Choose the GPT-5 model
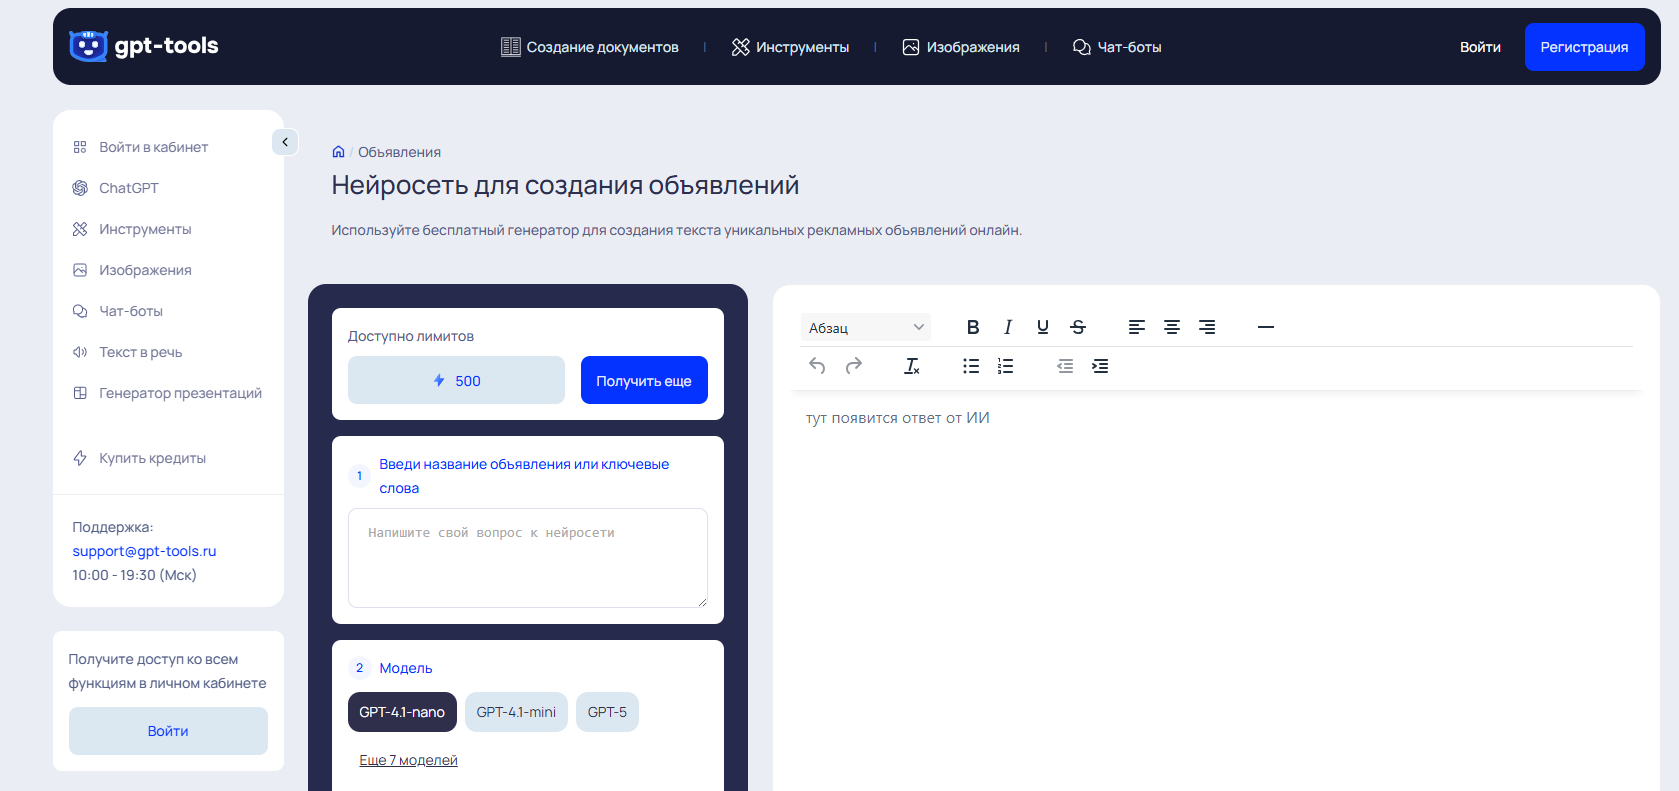This screenshot has width=1679, height=791. click(x=607, y=712)
